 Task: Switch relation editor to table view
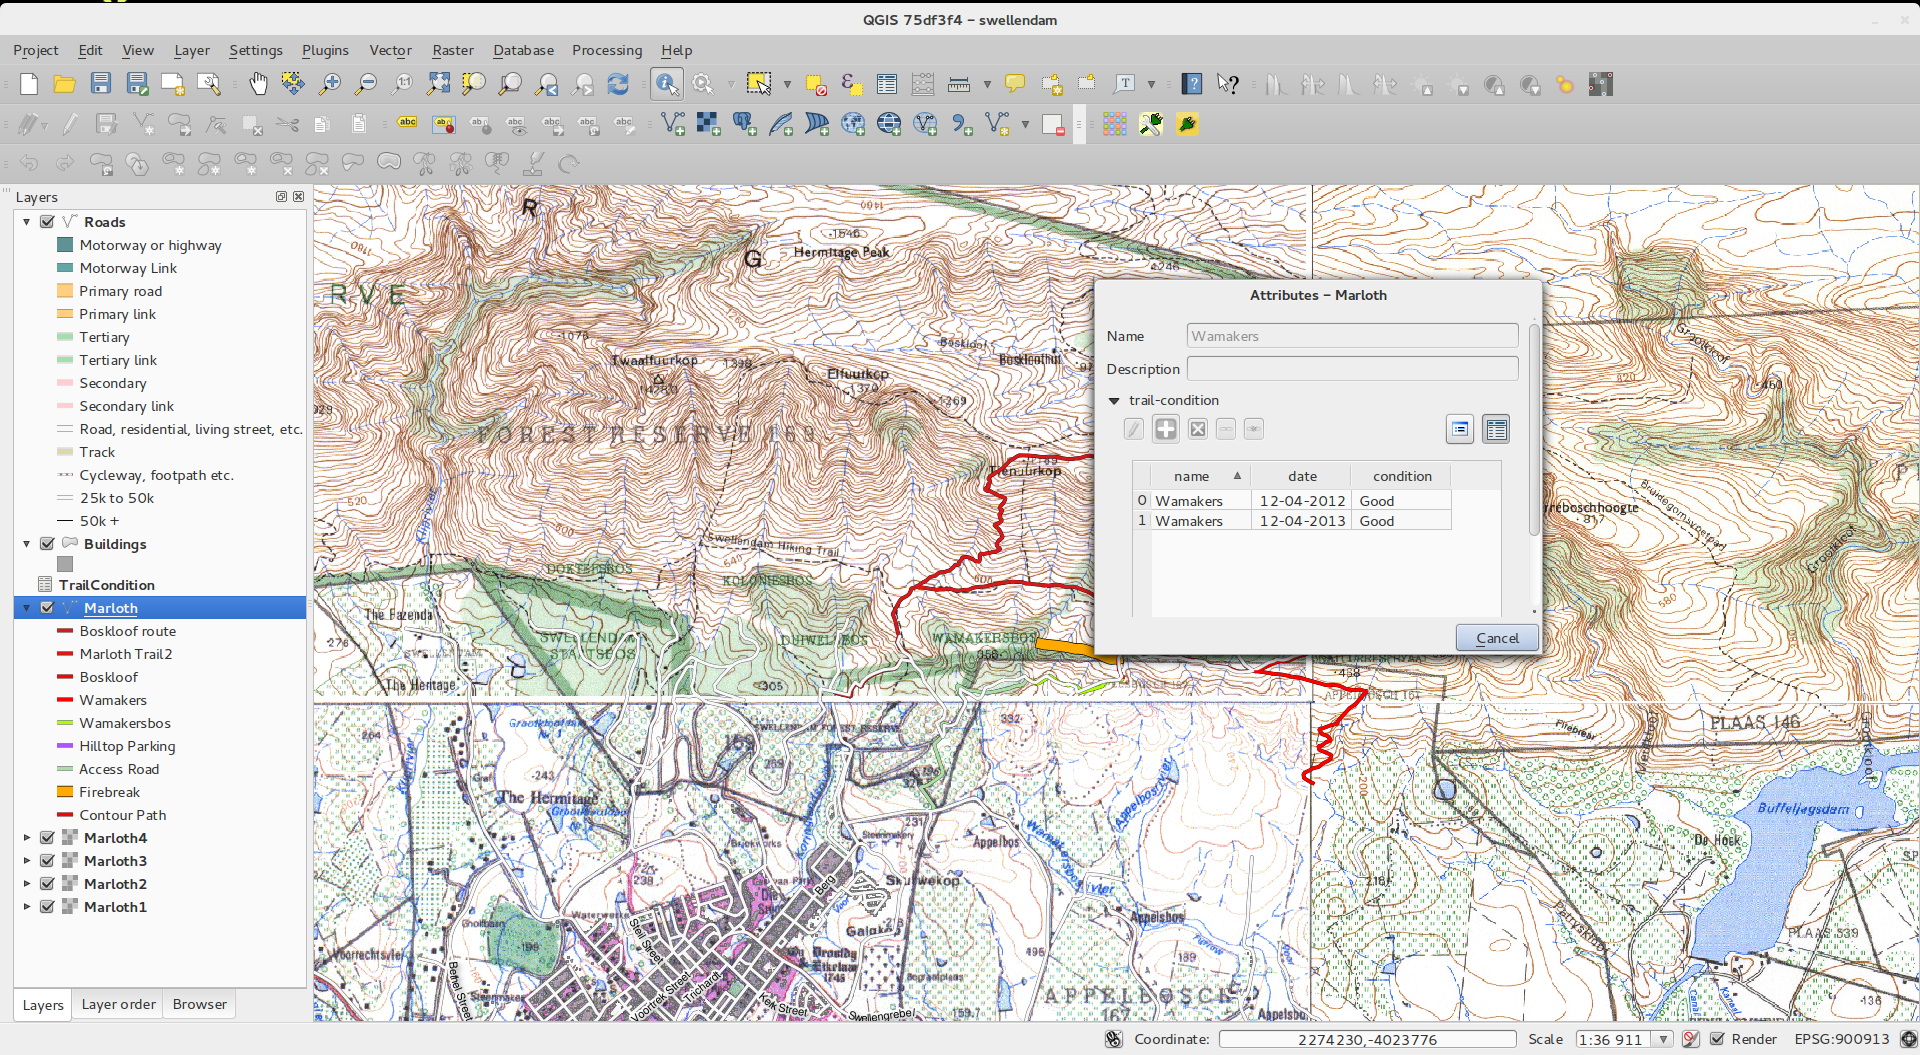pos(1496,429)
